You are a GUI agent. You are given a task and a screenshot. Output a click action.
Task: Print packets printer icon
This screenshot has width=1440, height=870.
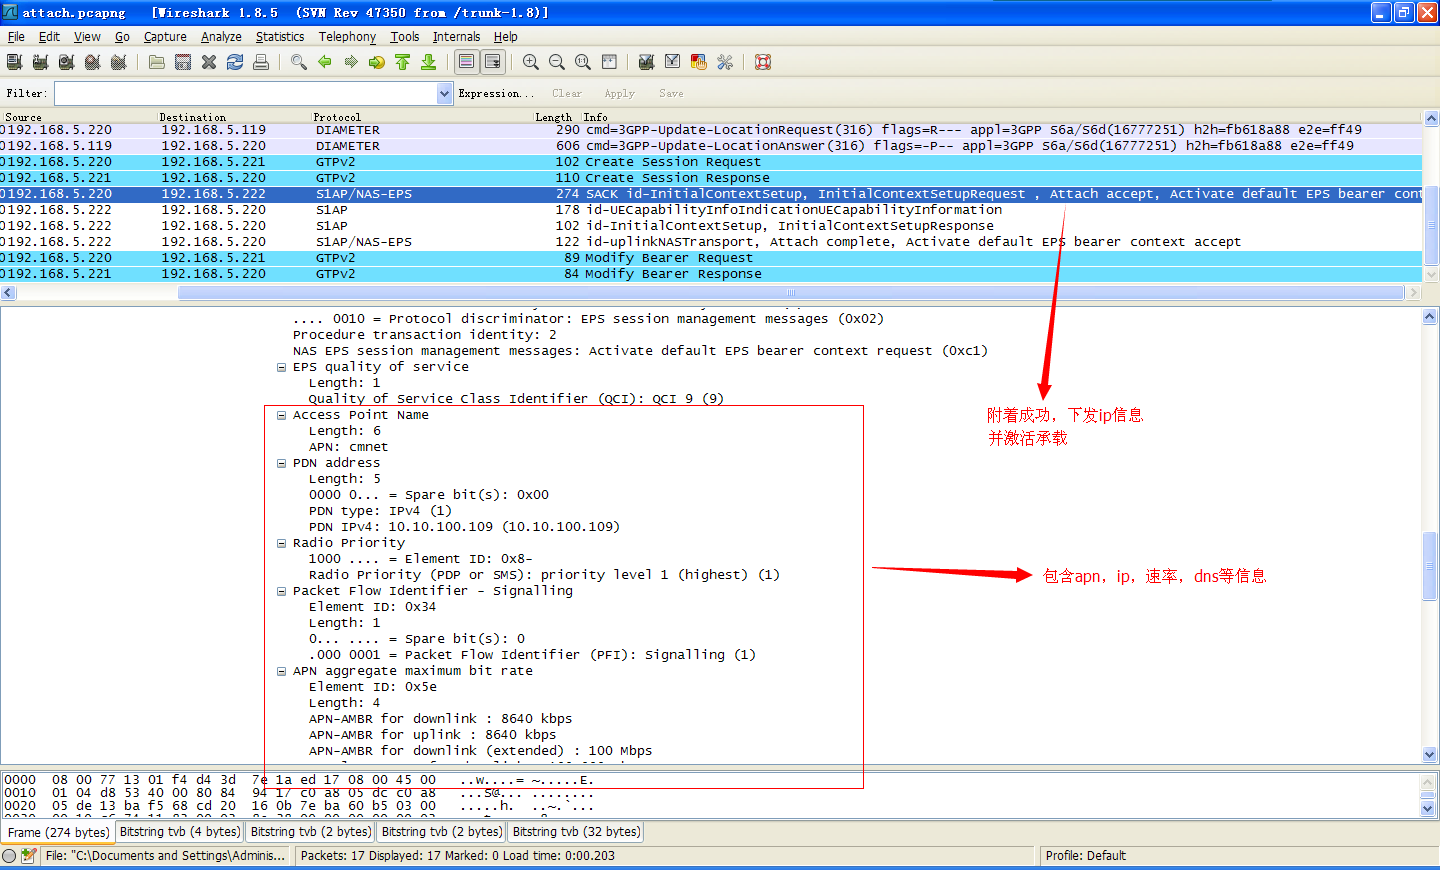[x=261, y=62]
